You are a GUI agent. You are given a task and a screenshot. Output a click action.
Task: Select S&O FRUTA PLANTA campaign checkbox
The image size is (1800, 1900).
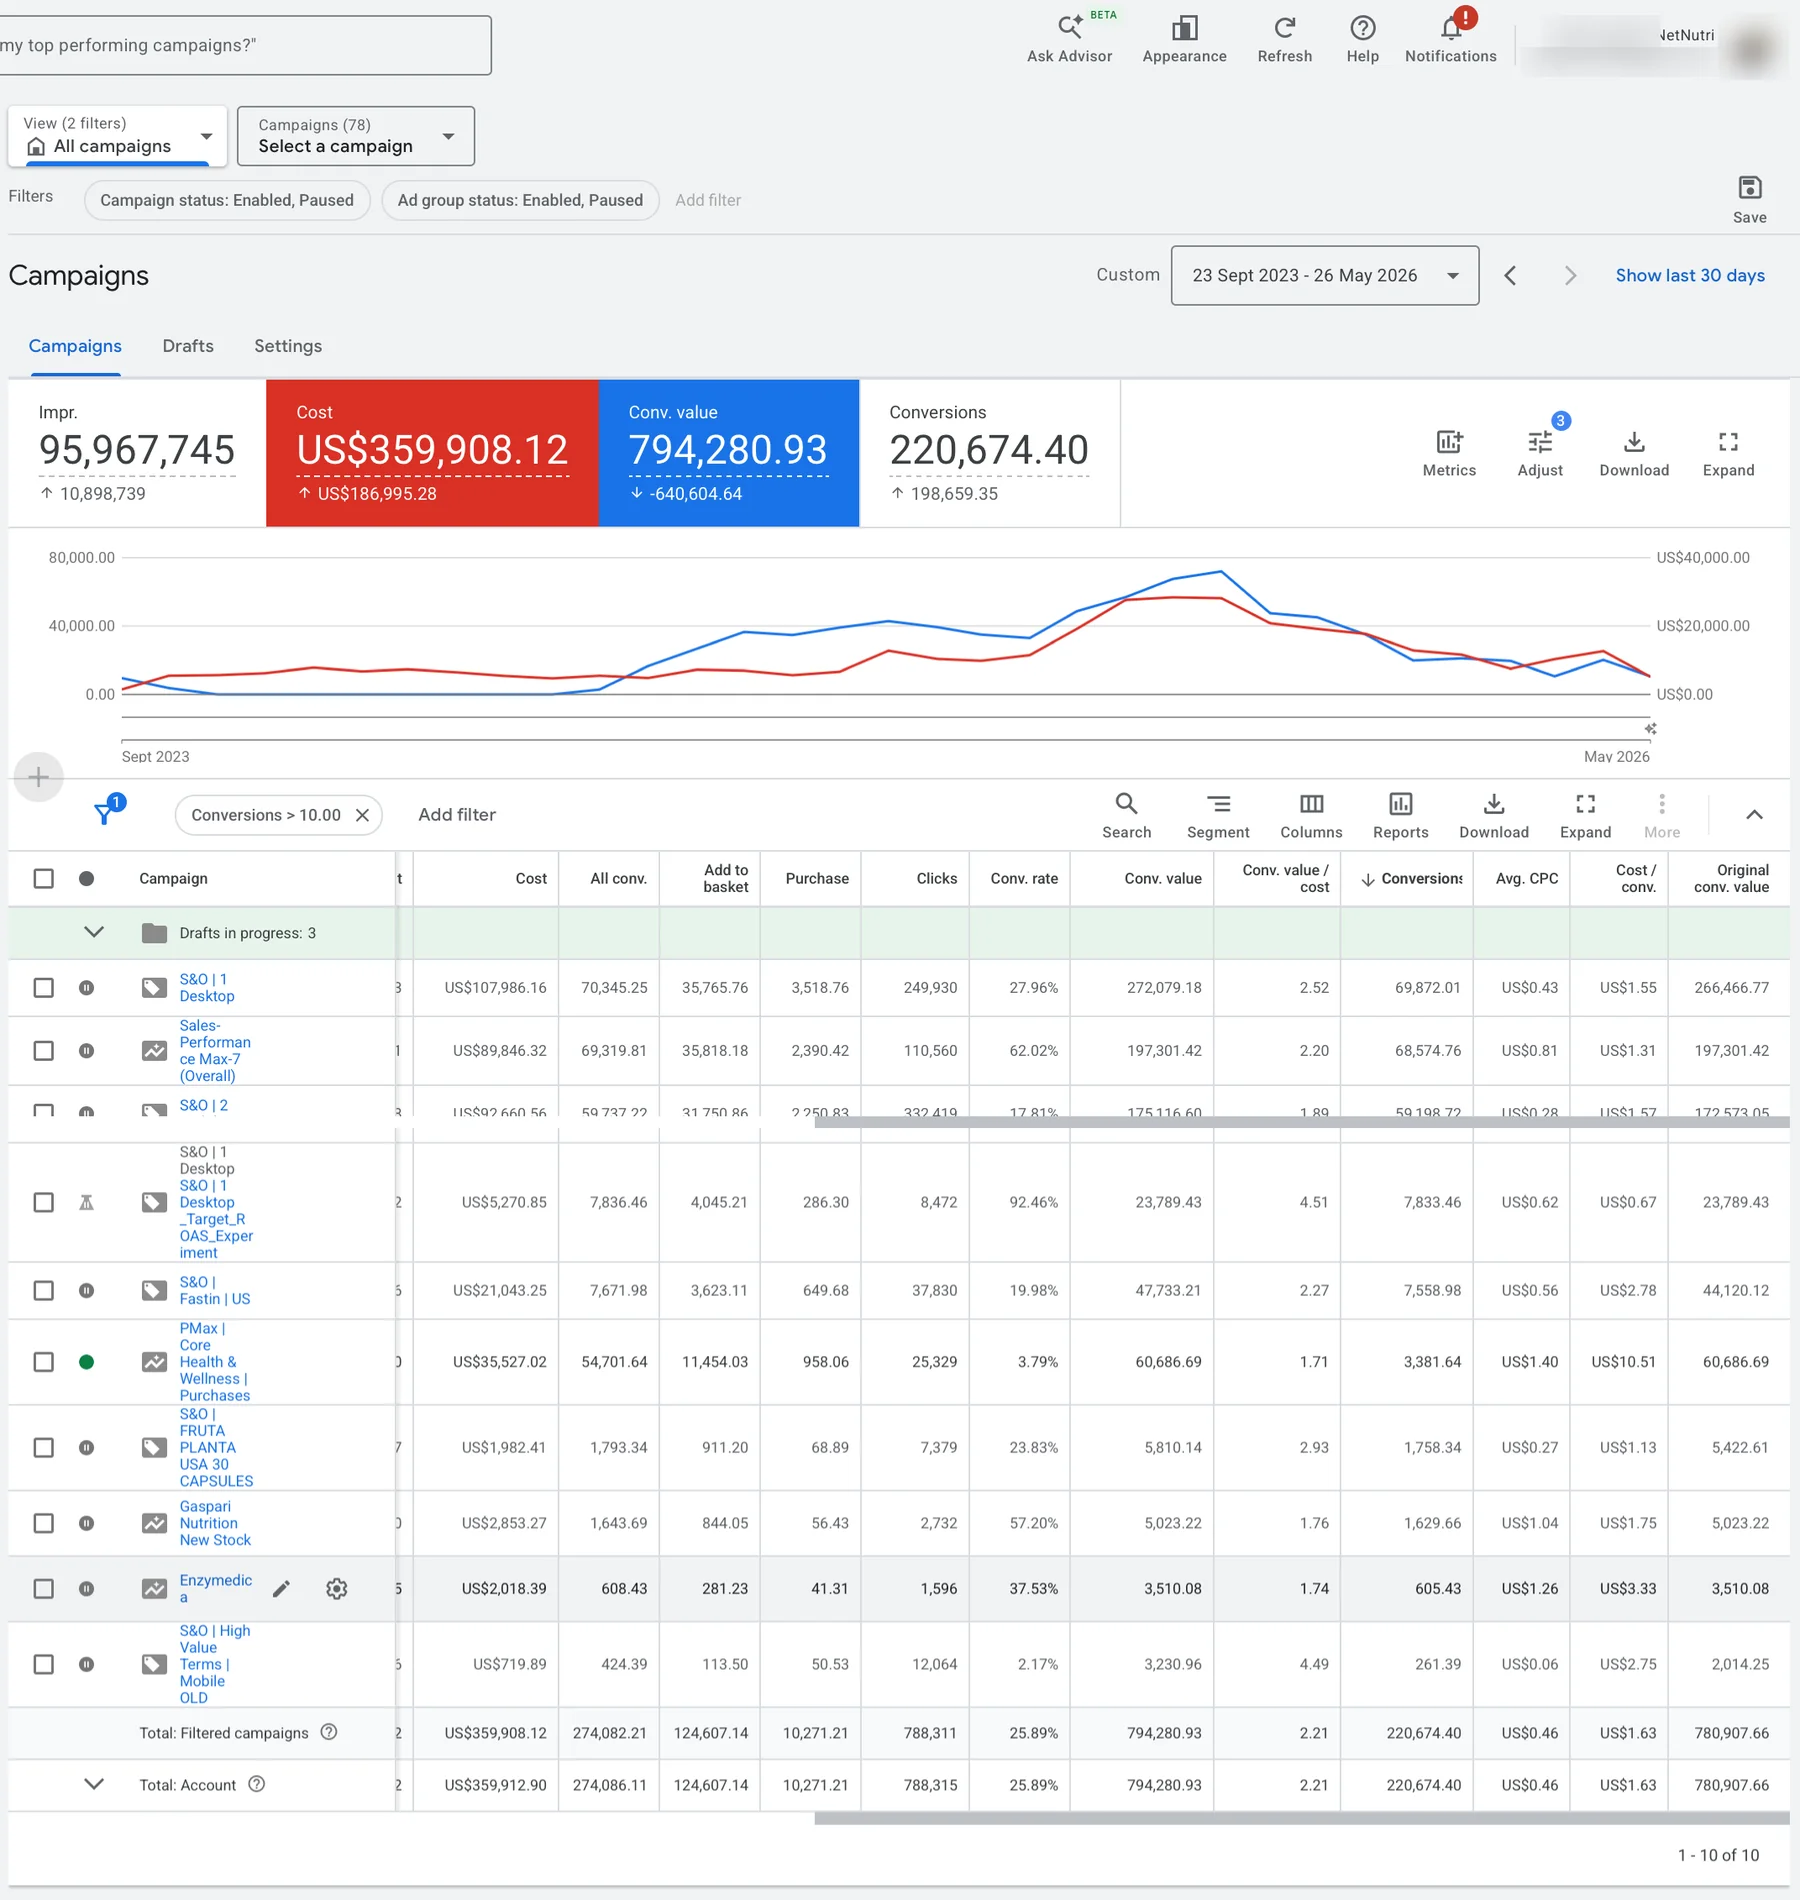pos(44,1447)
